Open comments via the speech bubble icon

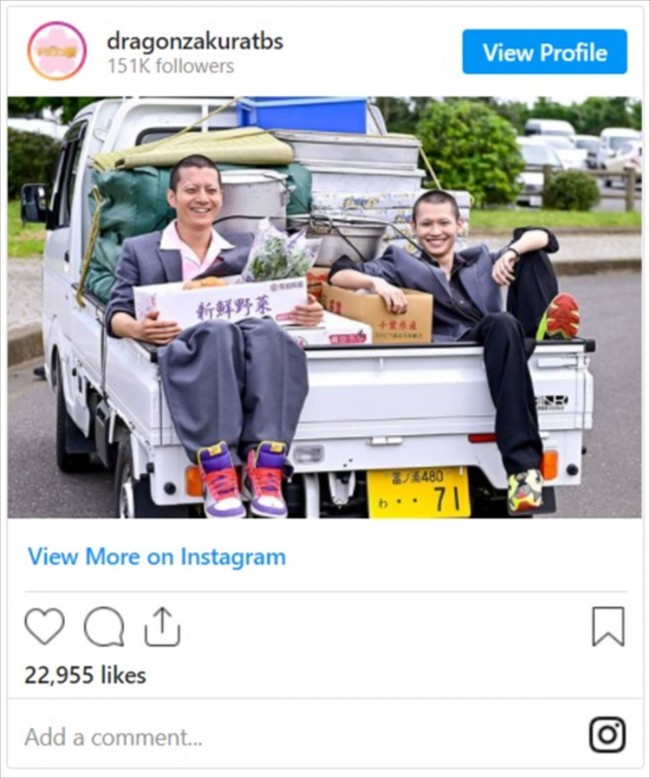pos(104,627)
